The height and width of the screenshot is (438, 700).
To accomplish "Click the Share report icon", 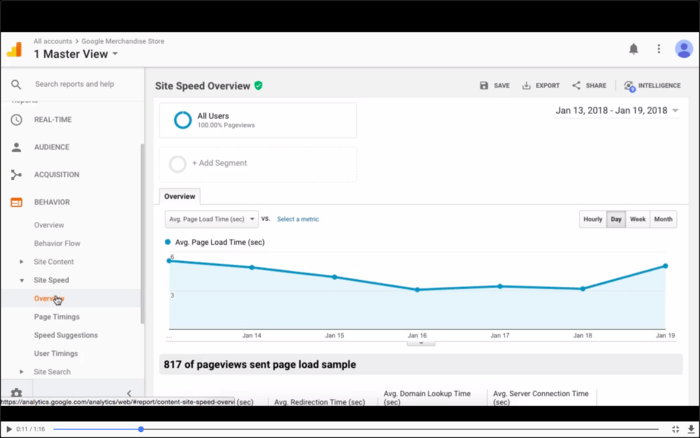I will [x=577, y=86].
